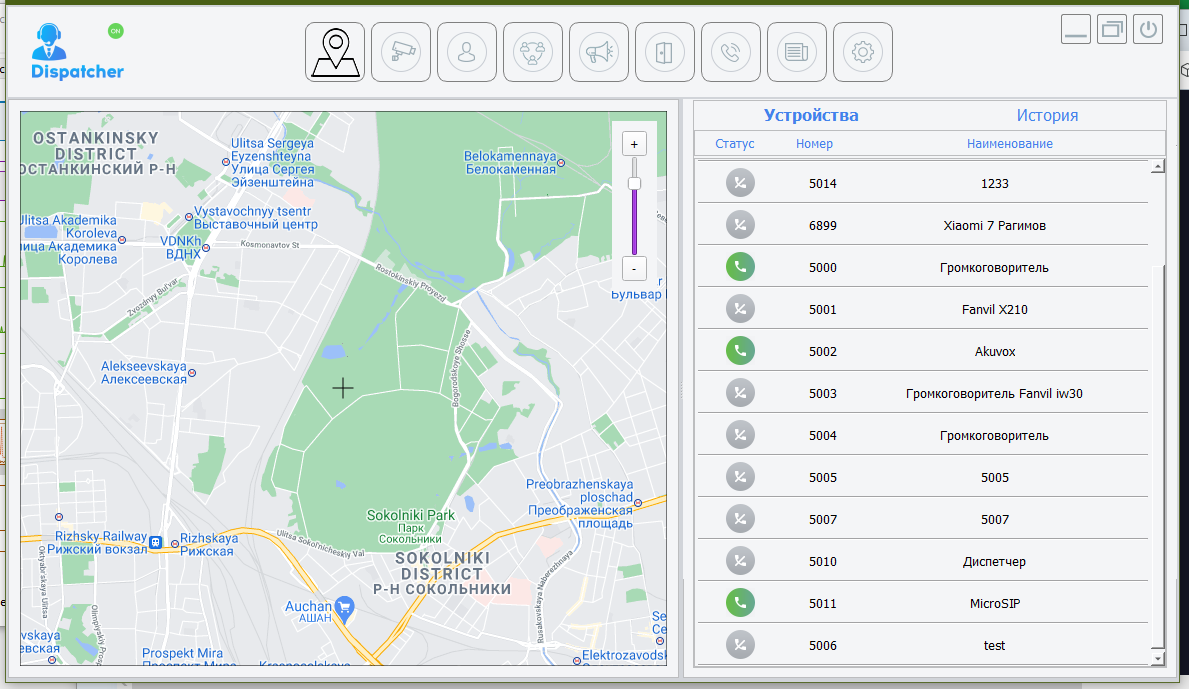Viewport: 1189px width, 689px height.
Task: Open the megaphone announcements section
Action: (x=599, y=52)
